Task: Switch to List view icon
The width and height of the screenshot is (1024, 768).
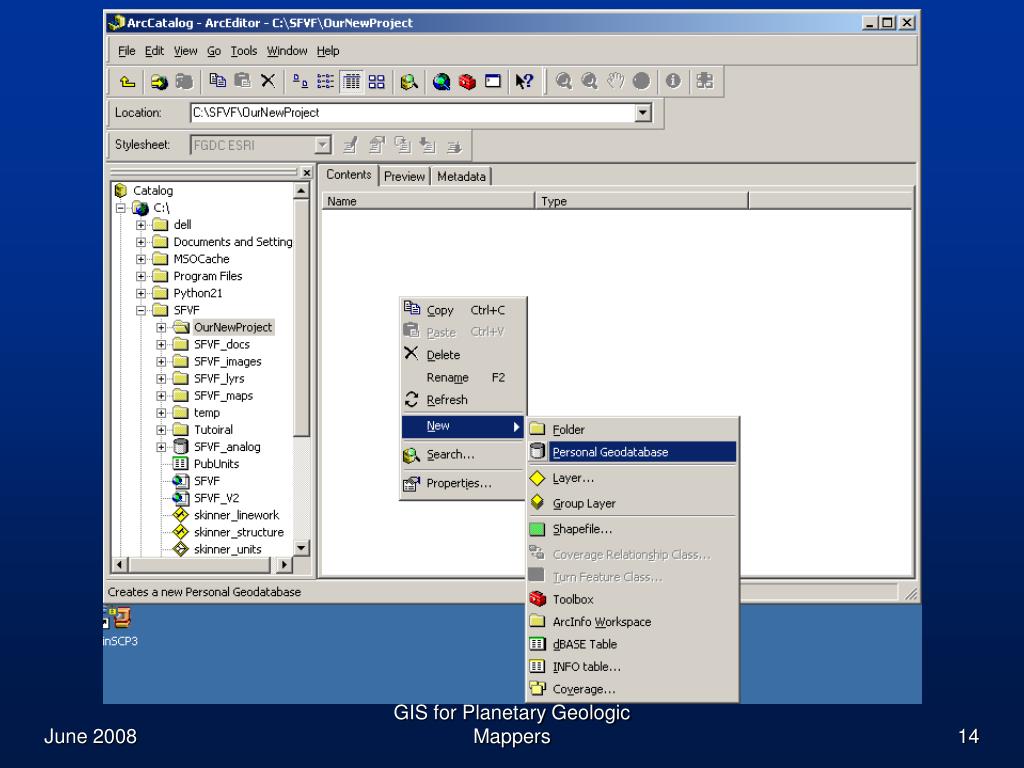Action: 325,82
